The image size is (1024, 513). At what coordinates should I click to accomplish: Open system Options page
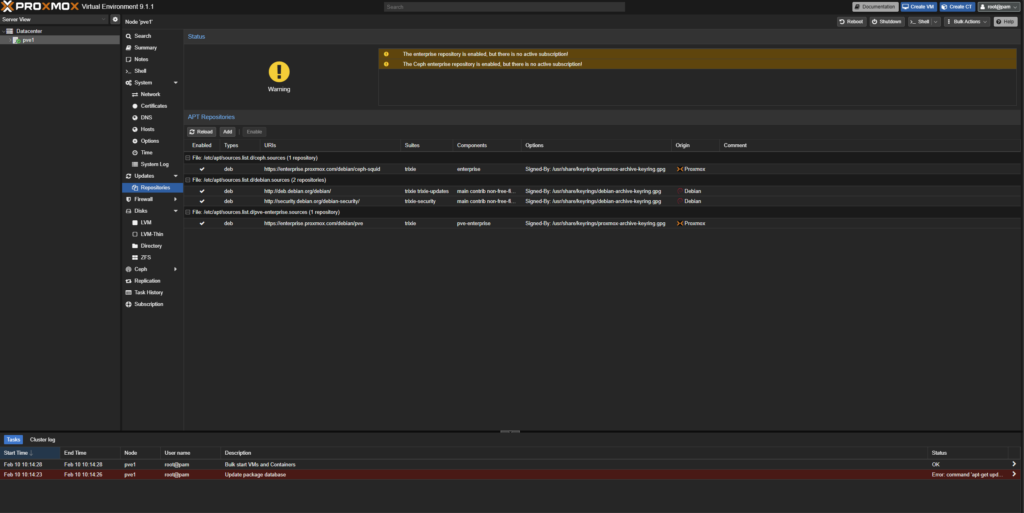(152, 141)
